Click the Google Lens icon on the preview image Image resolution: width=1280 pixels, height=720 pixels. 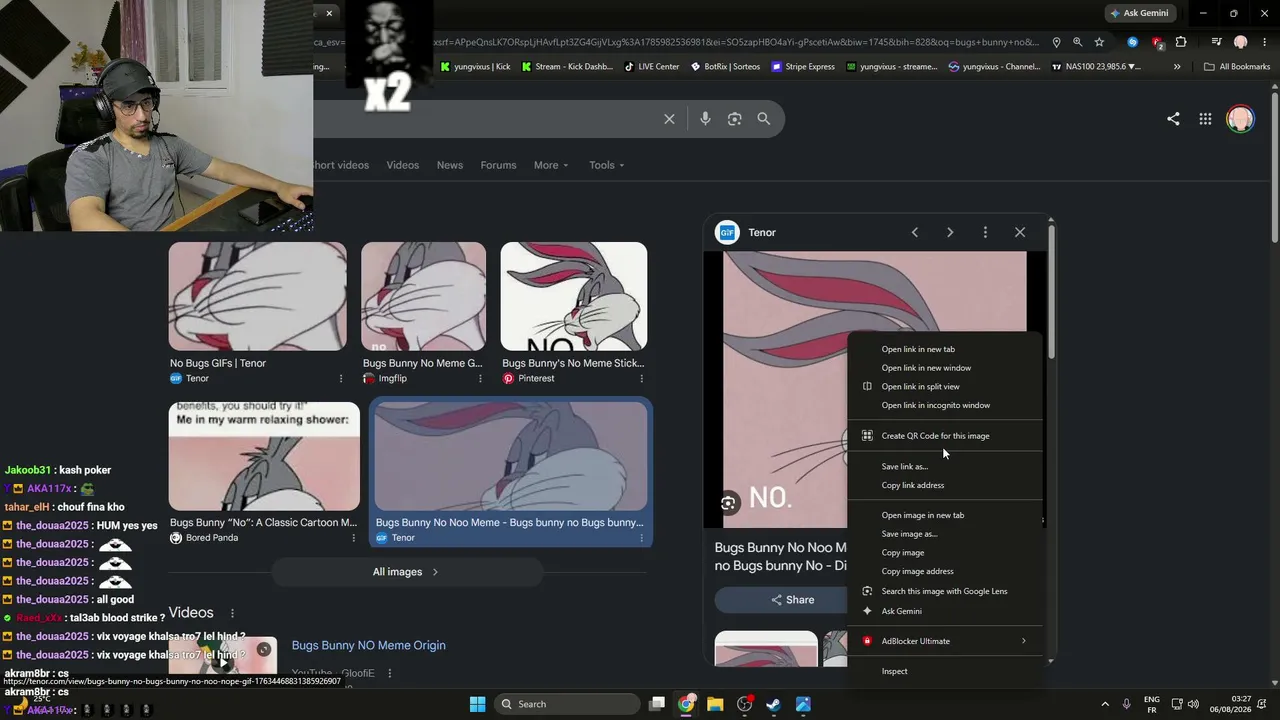point(728,503)
